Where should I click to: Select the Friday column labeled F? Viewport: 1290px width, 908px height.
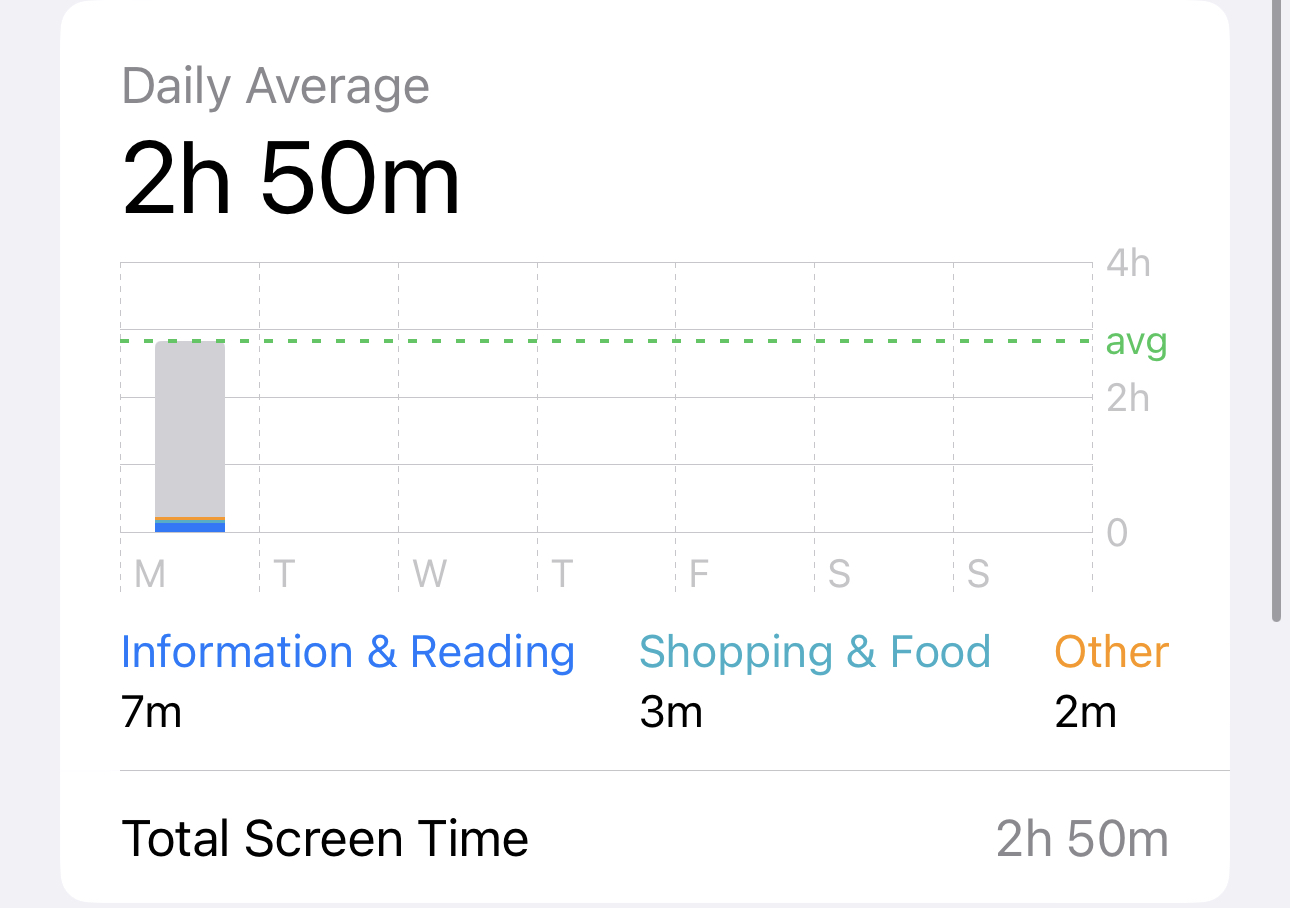[699, 574]
